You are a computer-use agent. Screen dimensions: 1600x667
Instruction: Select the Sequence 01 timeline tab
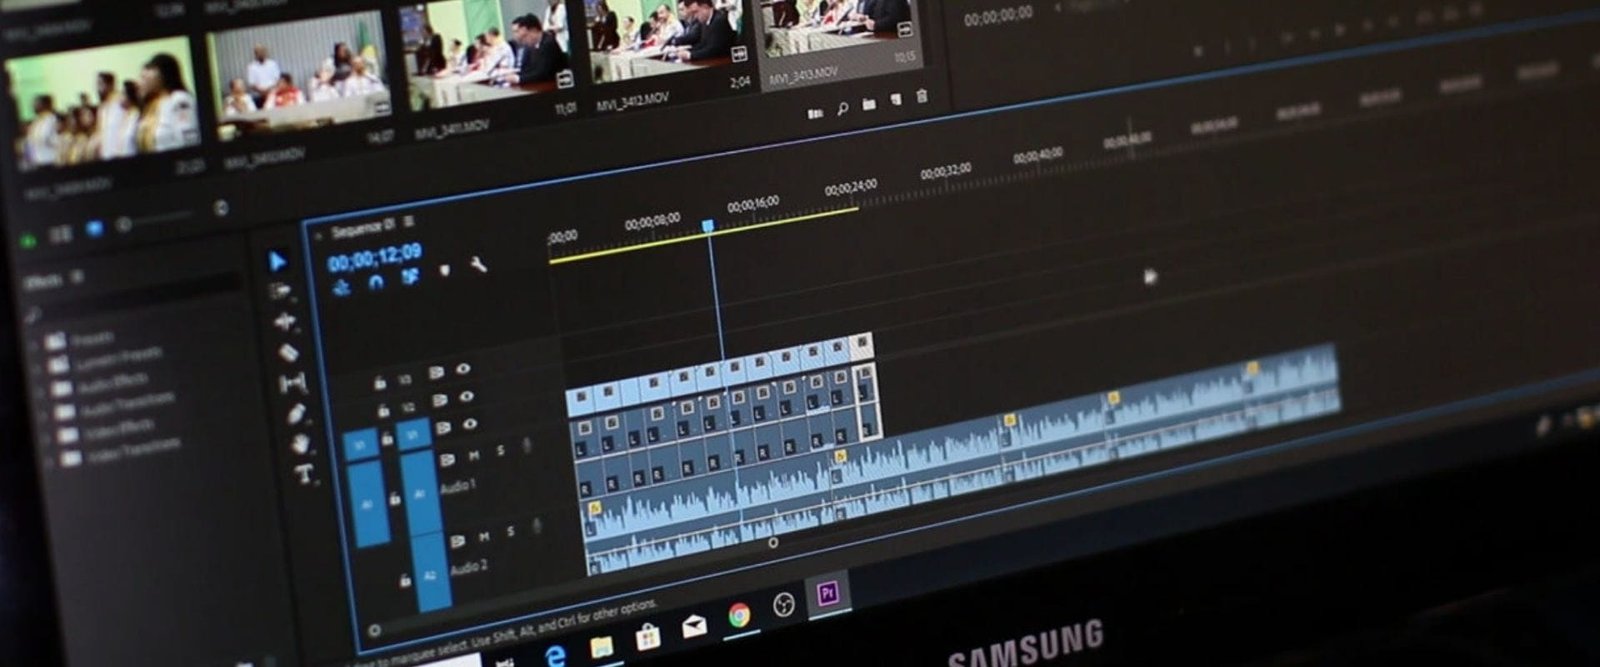pyautogui.click(x=364, y=227)
